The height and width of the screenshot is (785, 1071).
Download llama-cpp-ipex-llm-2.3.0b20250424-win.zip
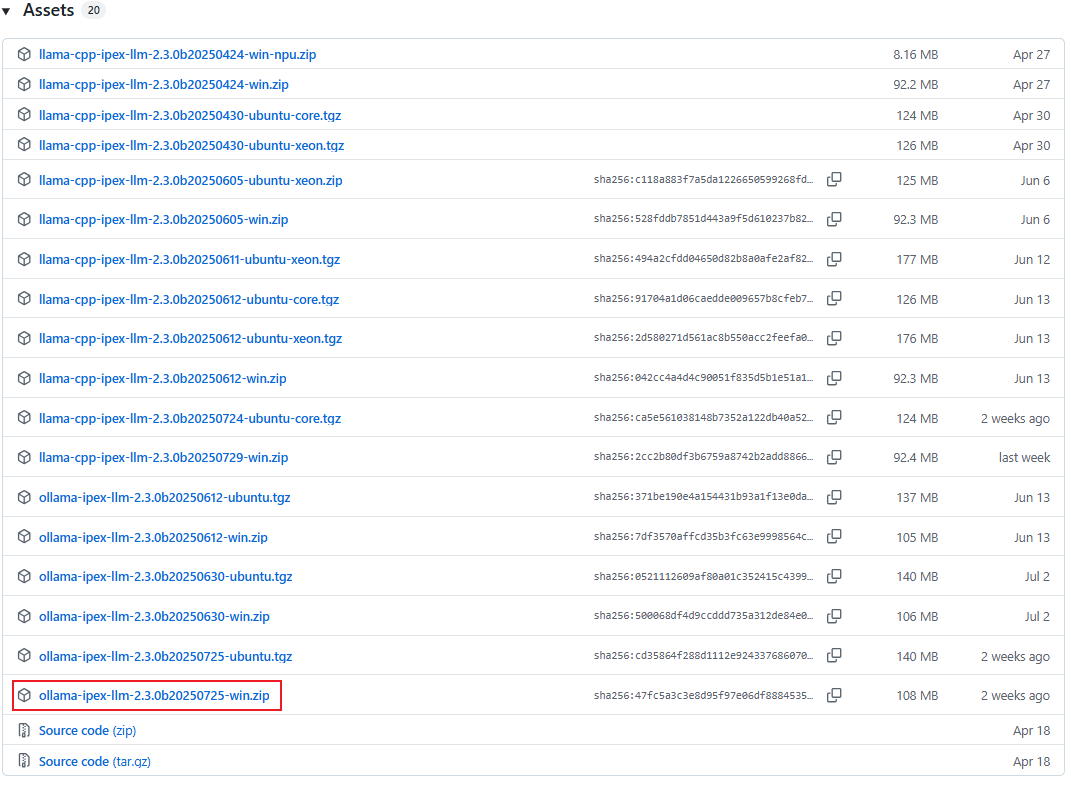tap(164, 85)
